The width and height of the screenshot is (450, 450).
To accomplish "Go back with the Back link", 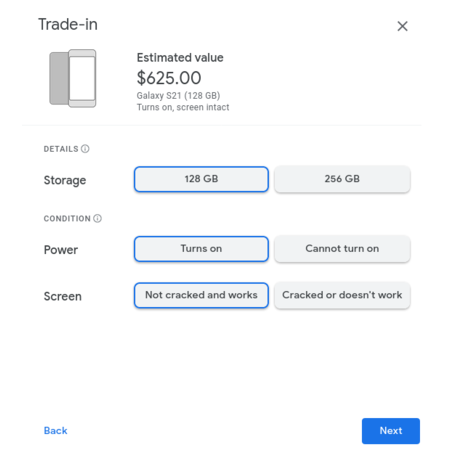I will (55, 431).
